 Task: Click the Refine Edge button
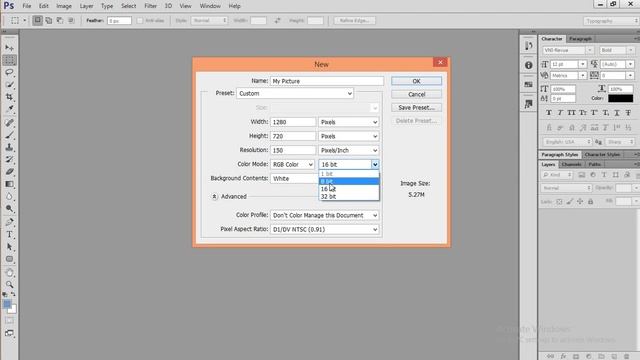click(354, 20)
